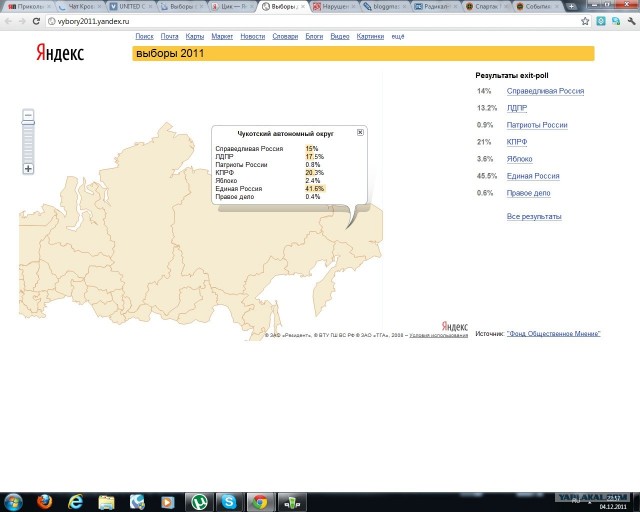
Task: Open Патриоты России results link
Action: [x=537, y=125]
